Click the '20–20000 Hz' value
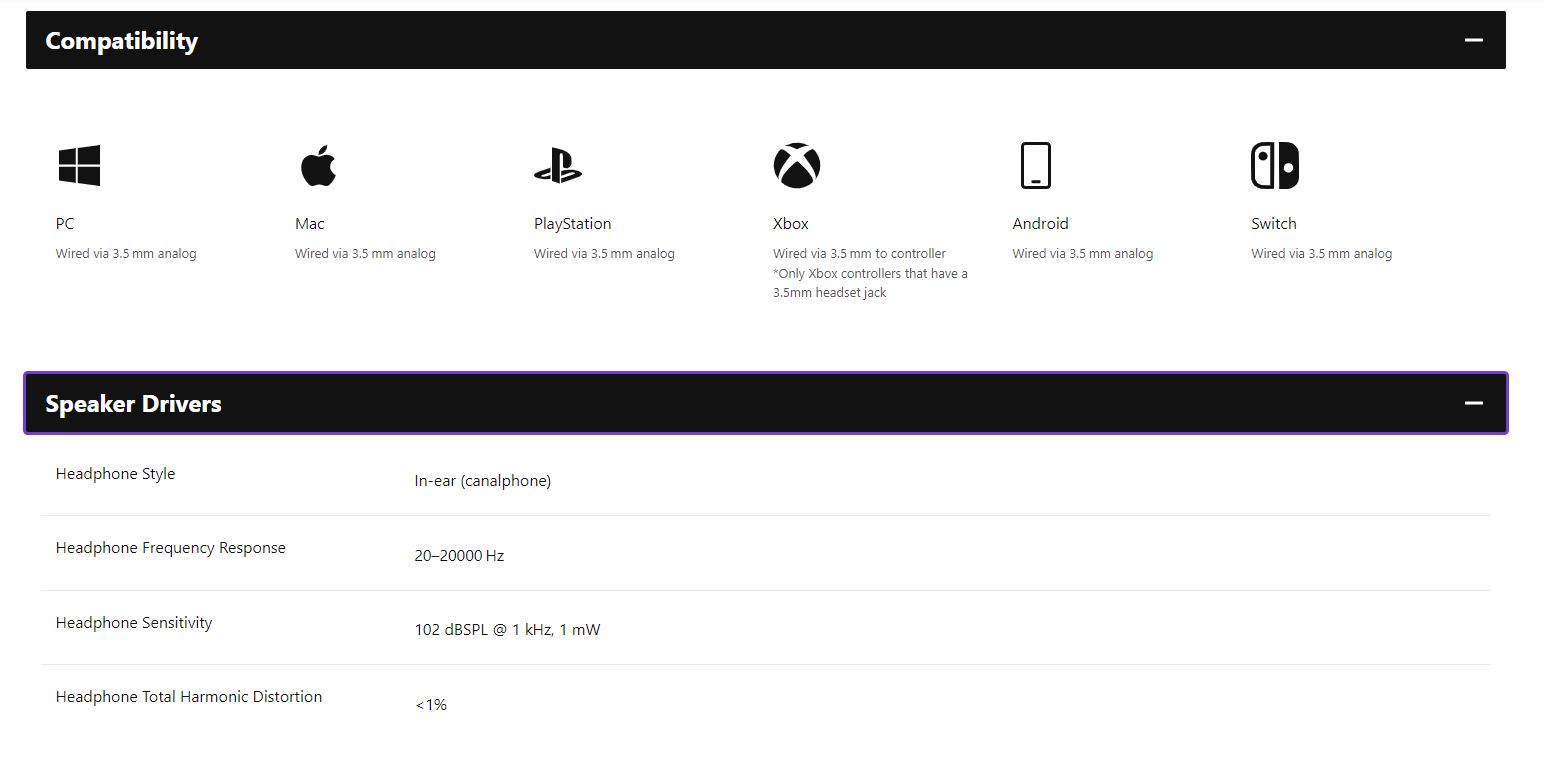The width and height of the screenshot is (1544, 773). (x=459, y=556)
